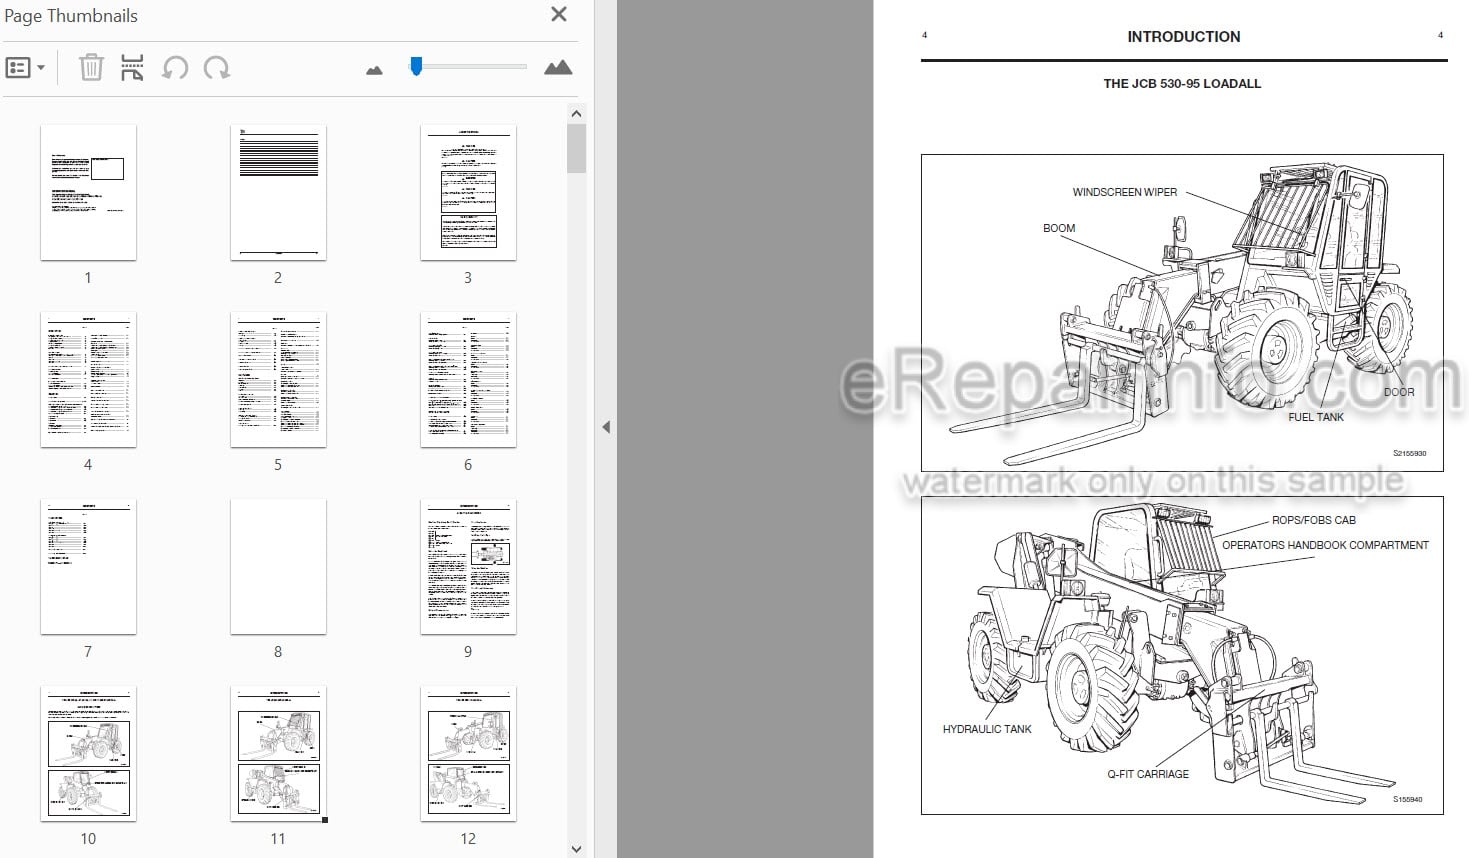Rotate pages counterclockwise

tap(175, 68)
